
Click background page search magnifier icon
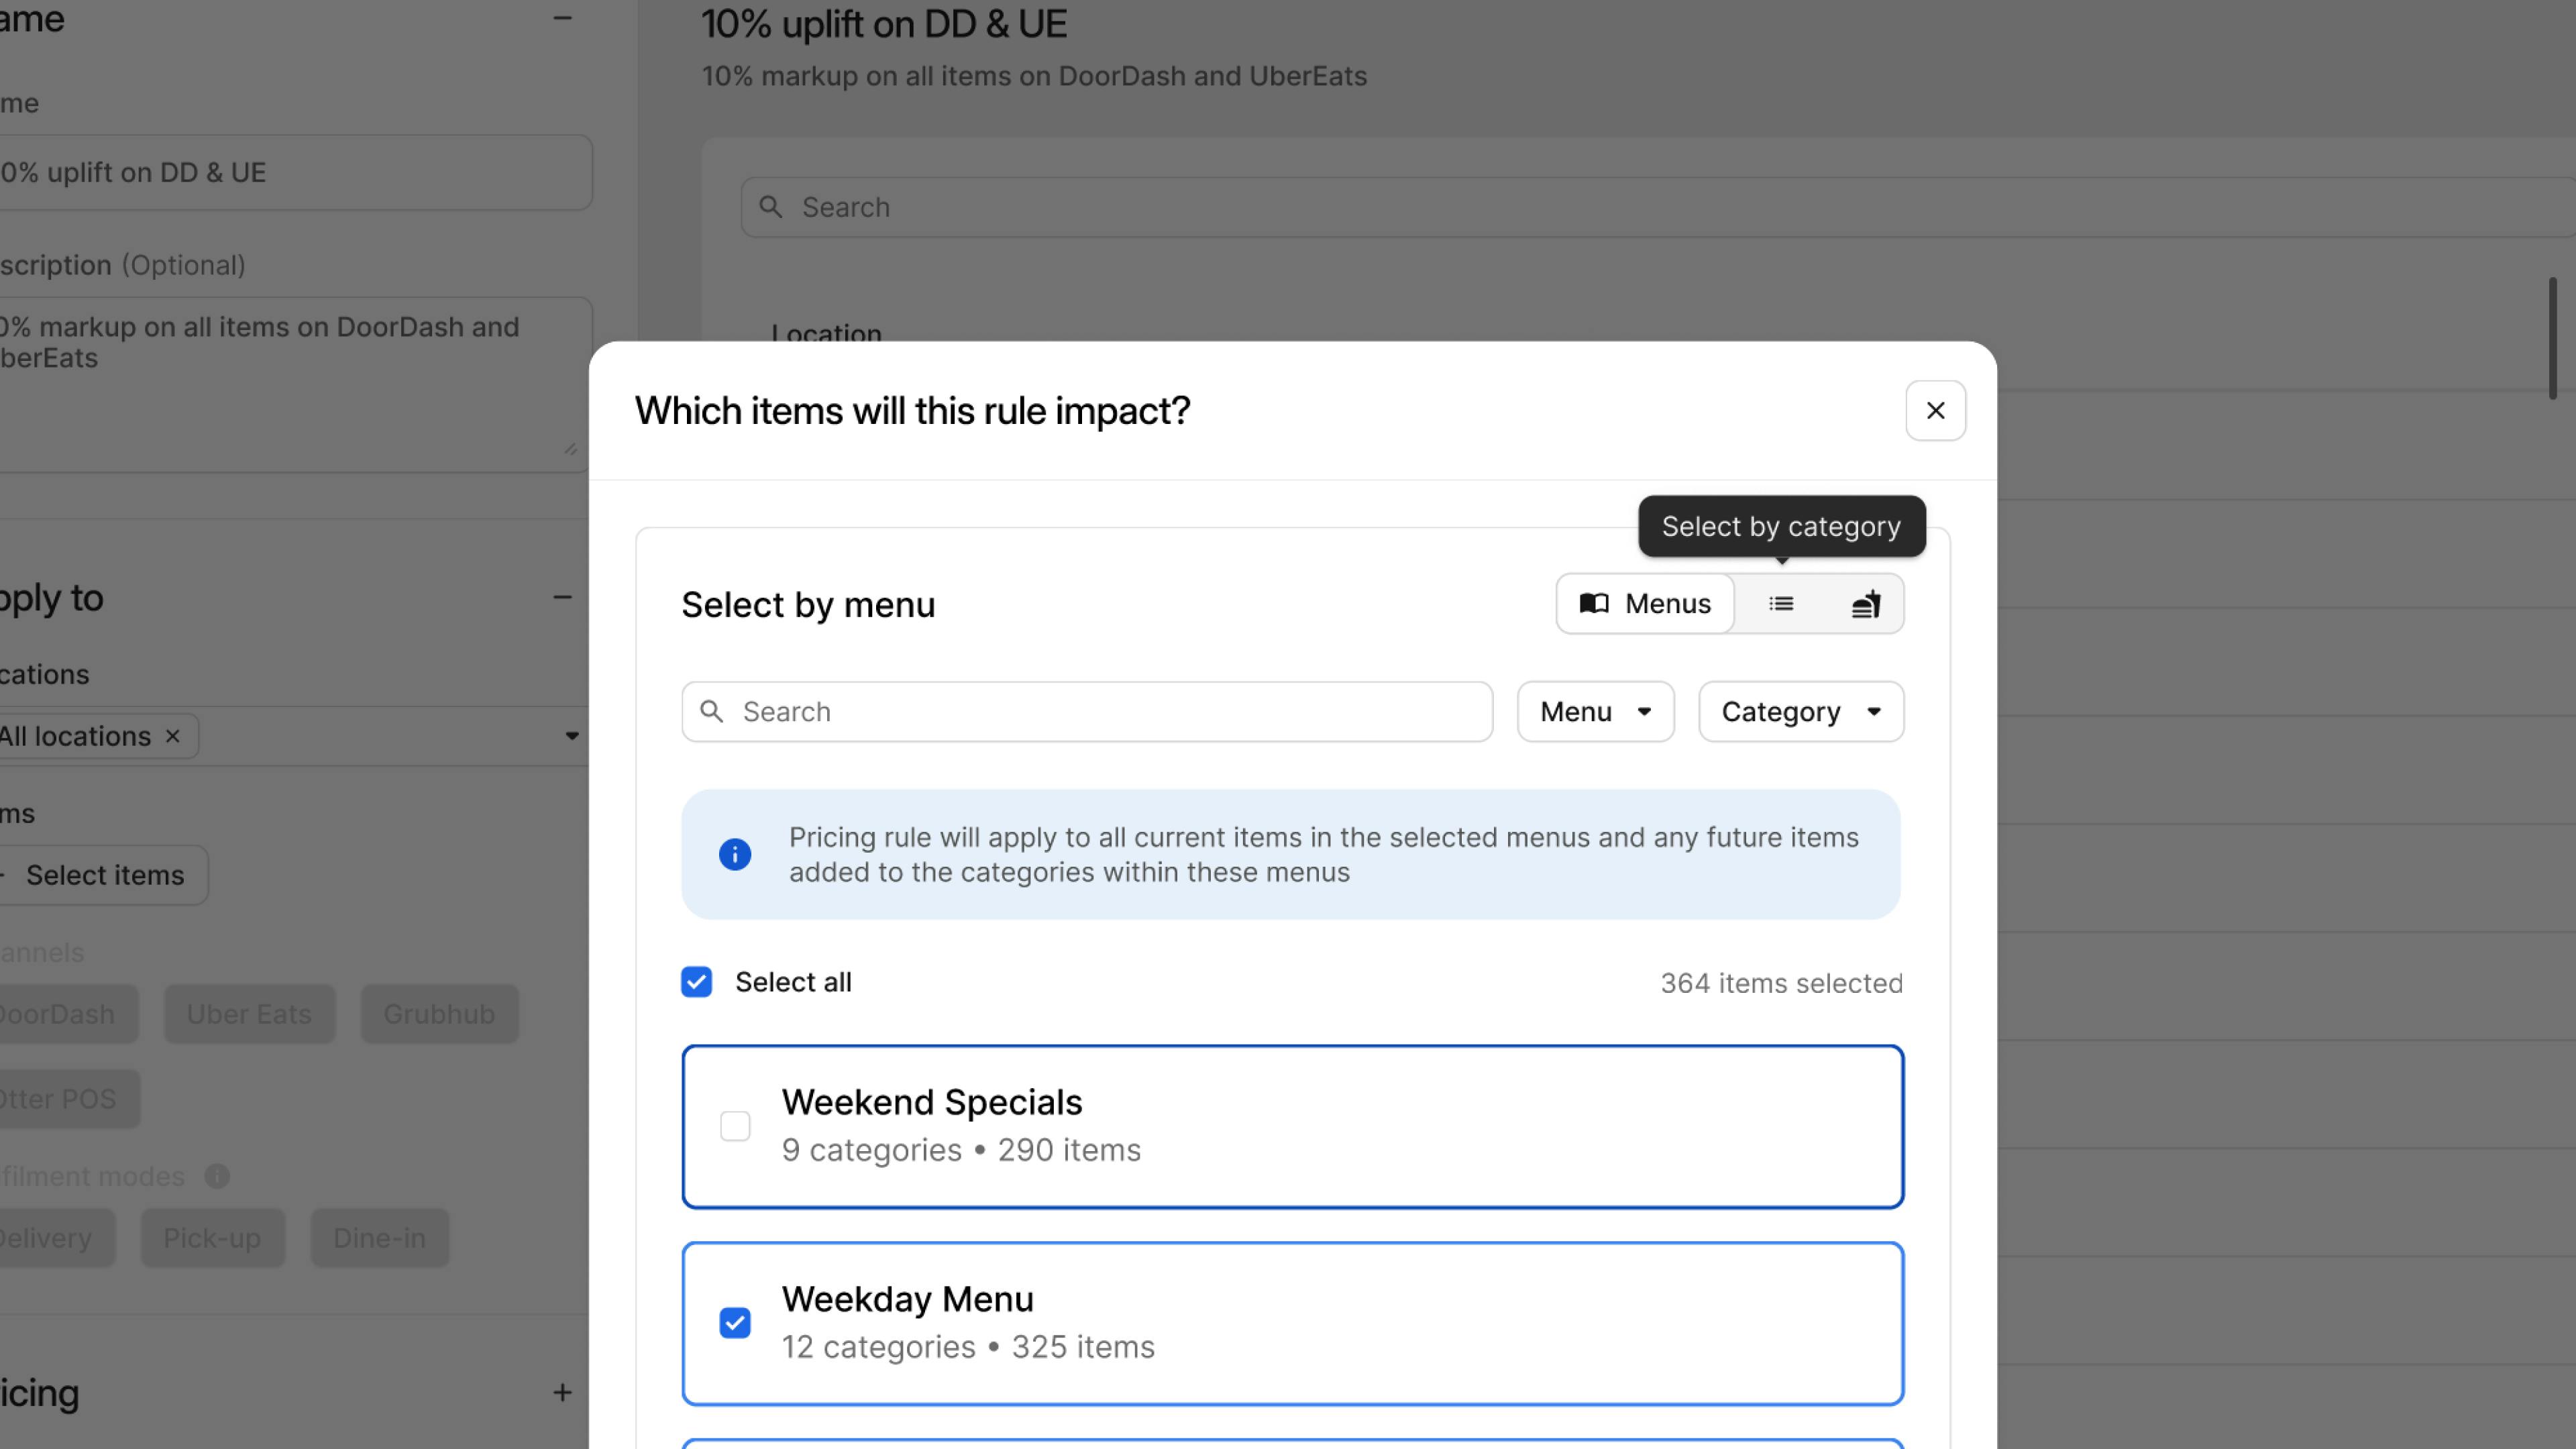pyautogui.click(x=770, y=207)
